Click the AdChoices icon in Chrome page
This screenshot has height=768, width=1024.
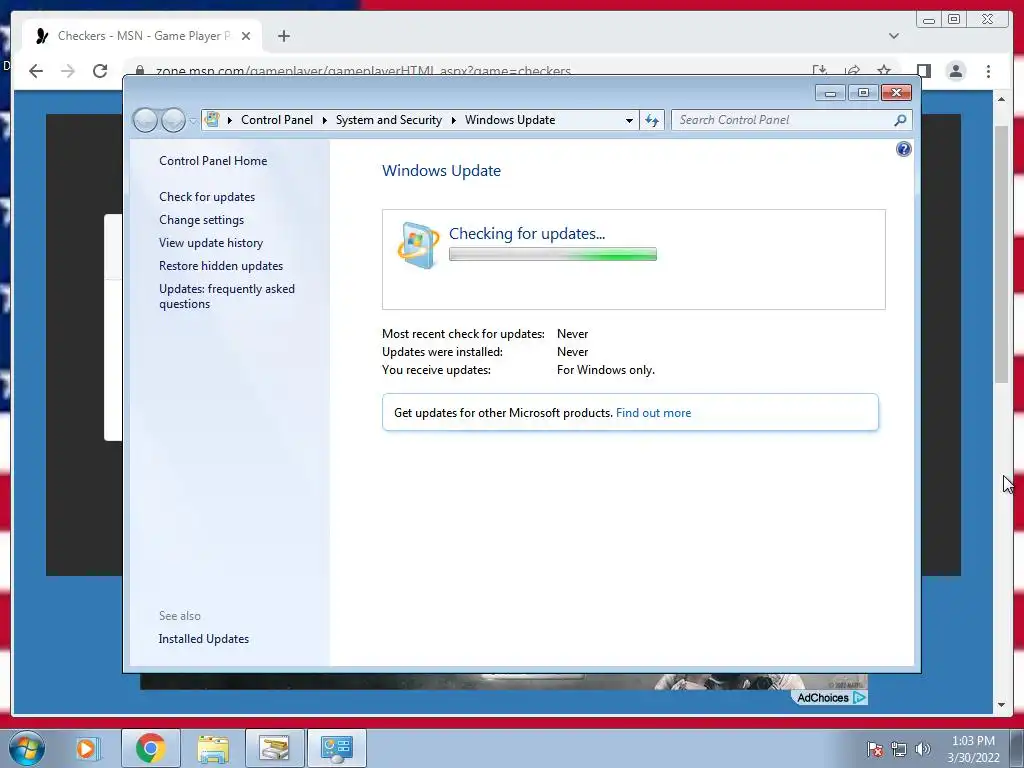point(859,697)
